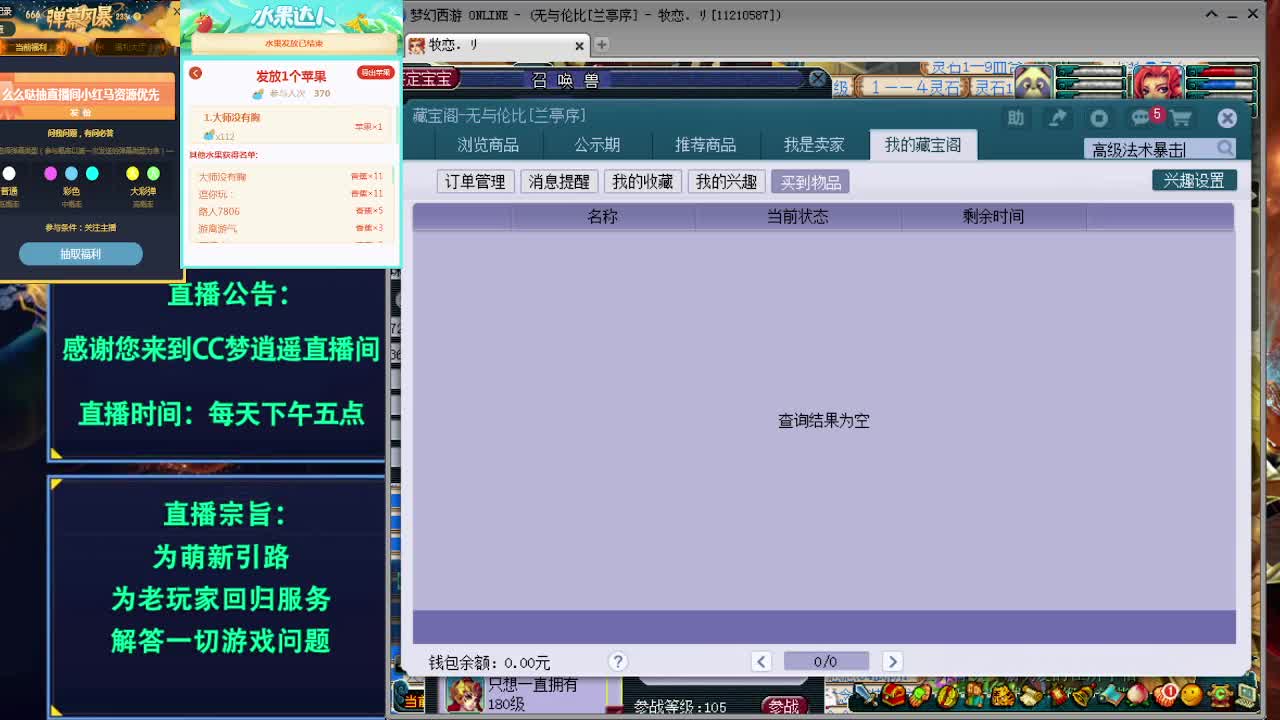Switch to 推荐商品 tab
Image resolution: width=1280 pixels, height=720 pixels.
(705, 145)
